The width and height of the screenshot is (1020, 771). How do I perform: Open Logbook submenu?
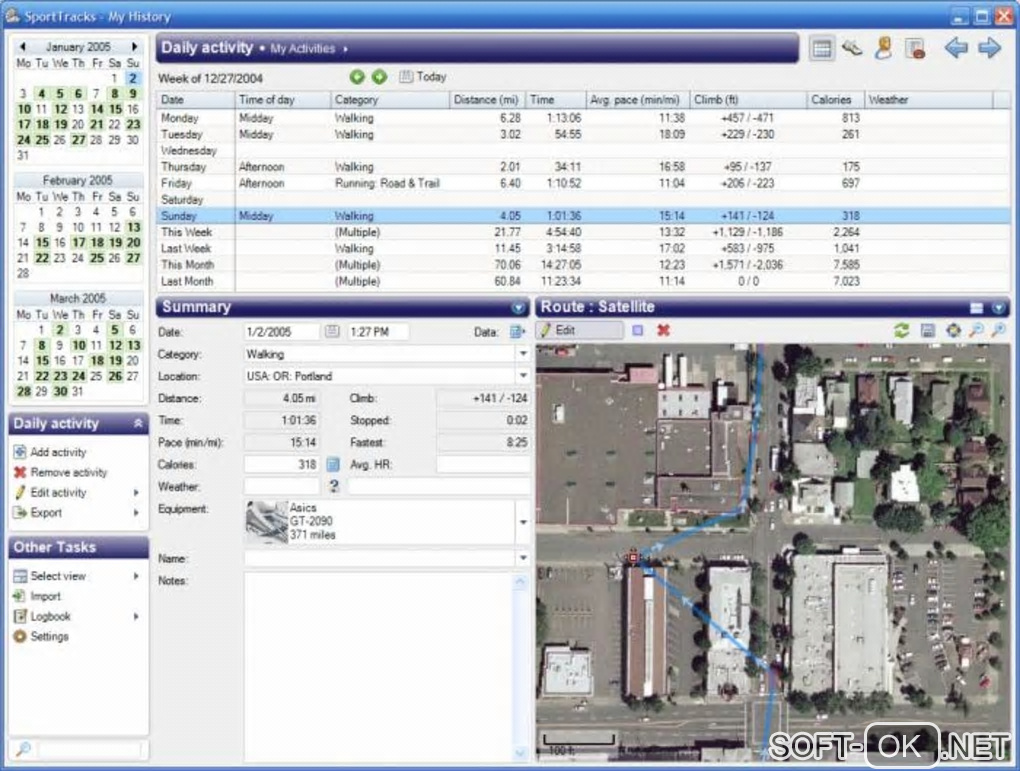tap(76, 616)
